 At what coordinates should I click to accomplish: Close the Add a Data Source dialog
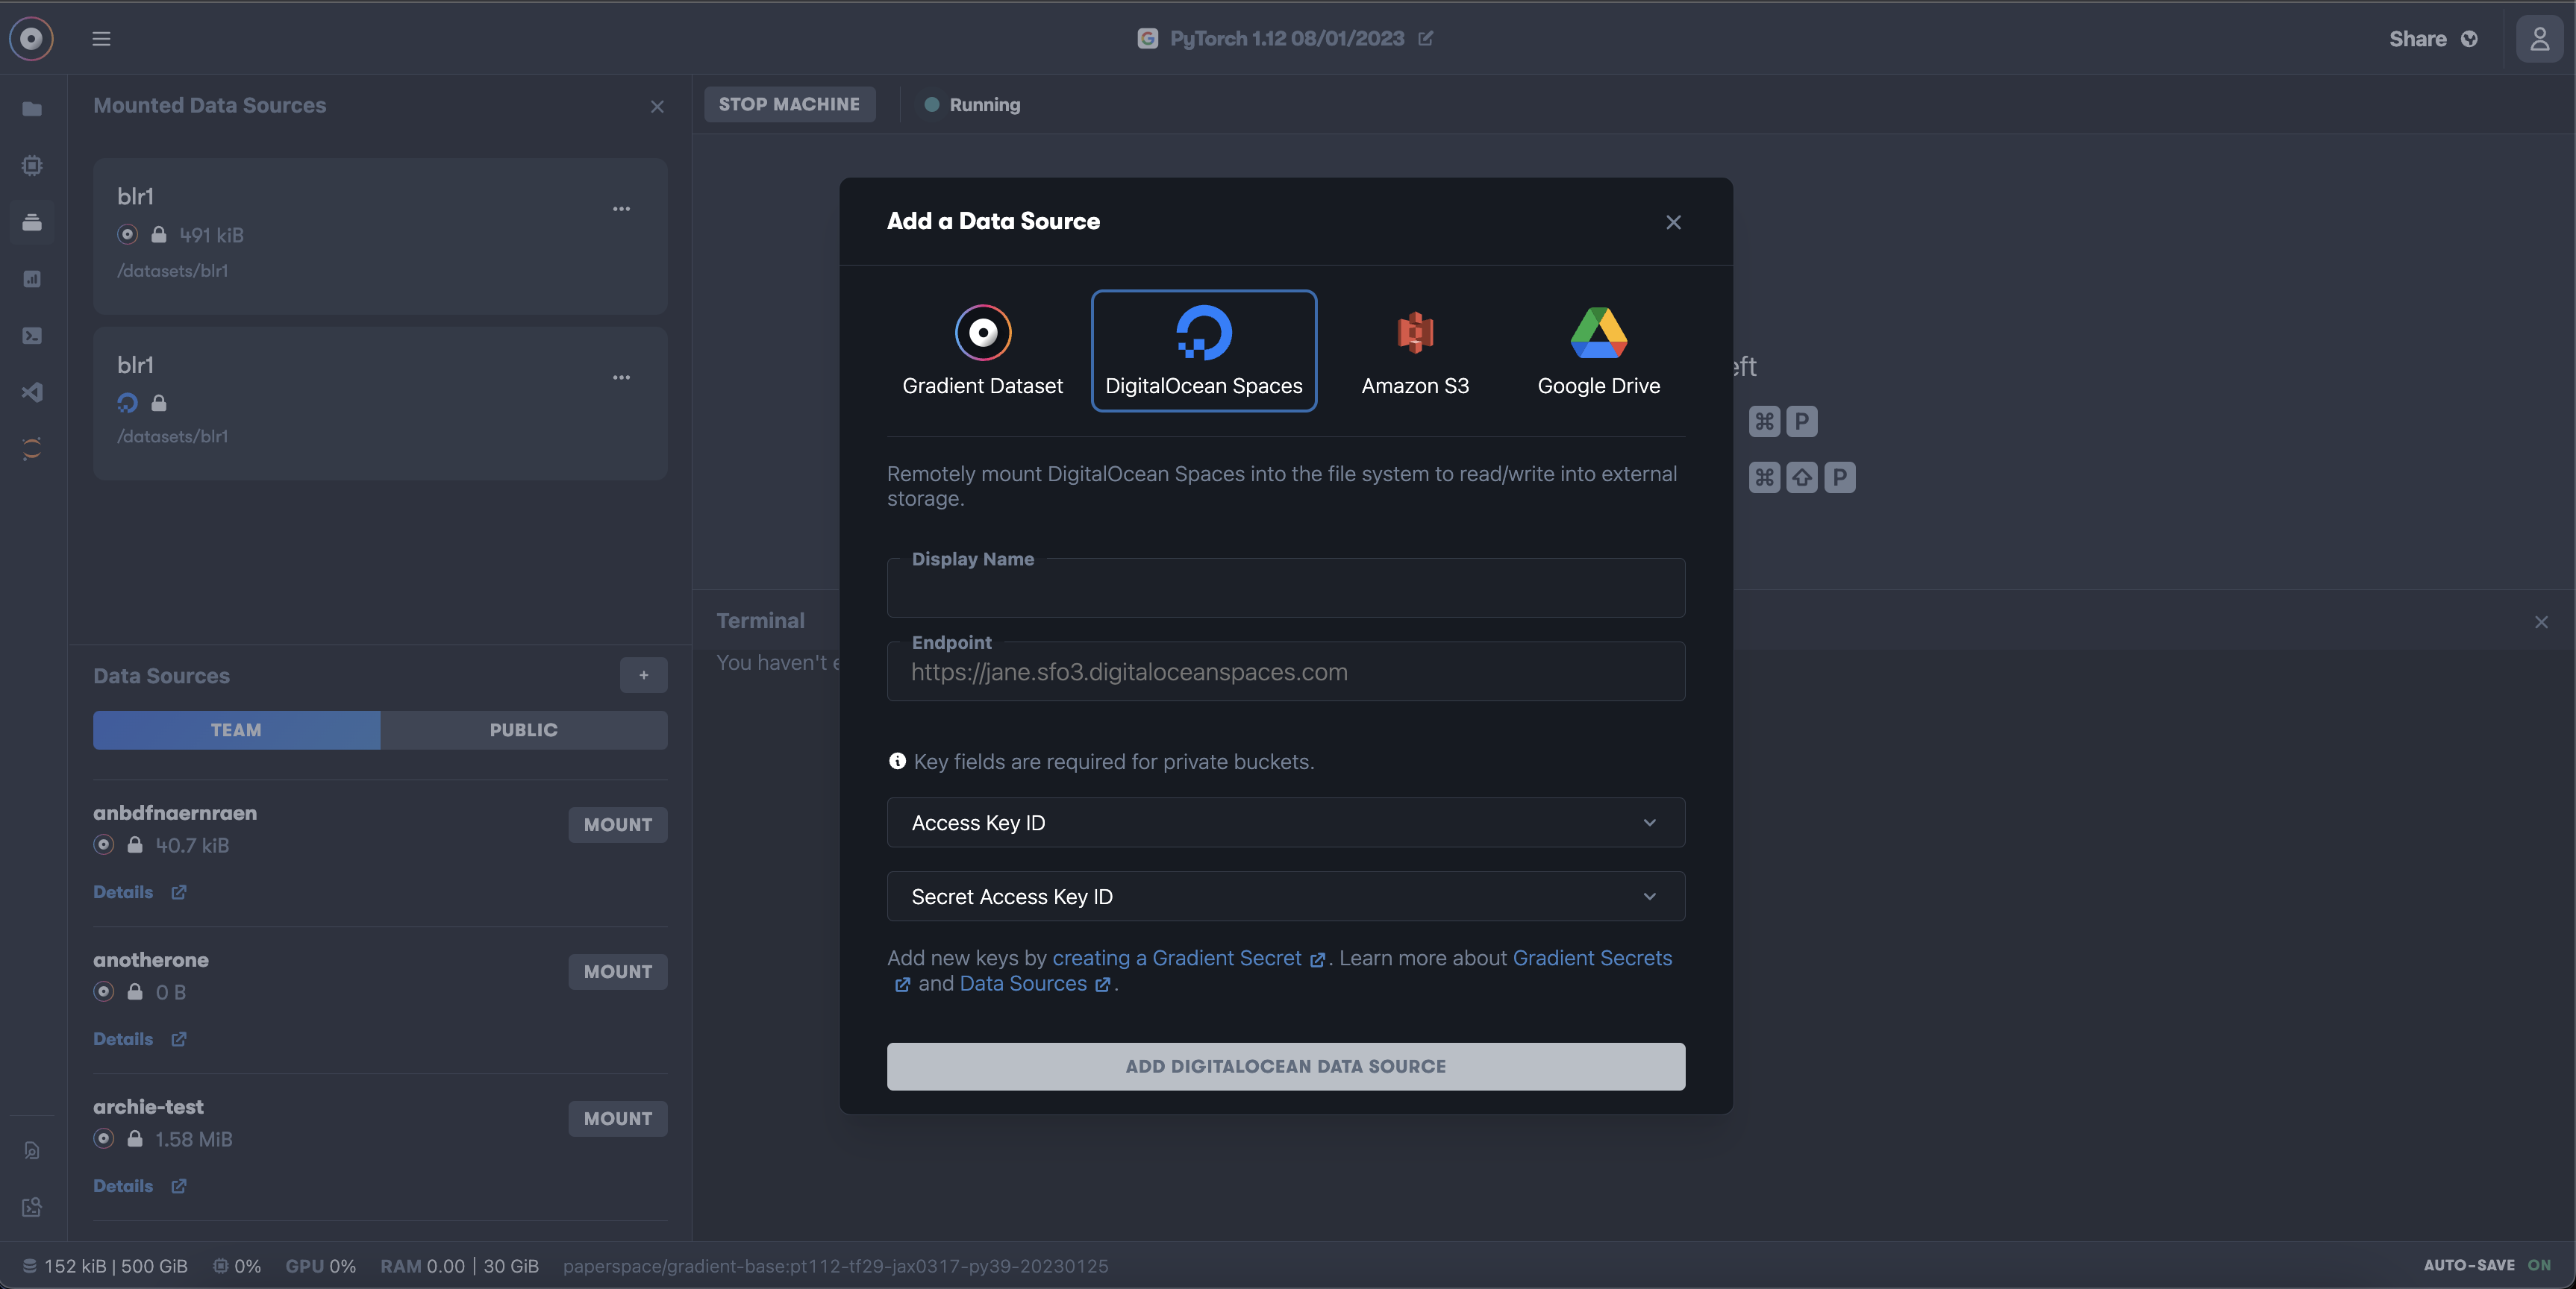pos(1673,222)
